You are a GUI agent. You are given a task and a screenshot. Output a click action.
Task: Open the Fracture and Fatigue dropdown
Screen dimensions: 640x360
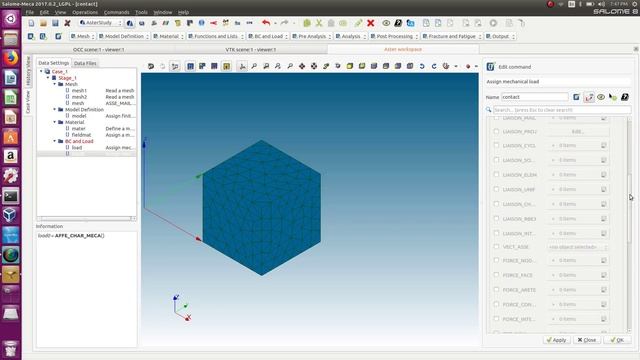tap(452, 36)
